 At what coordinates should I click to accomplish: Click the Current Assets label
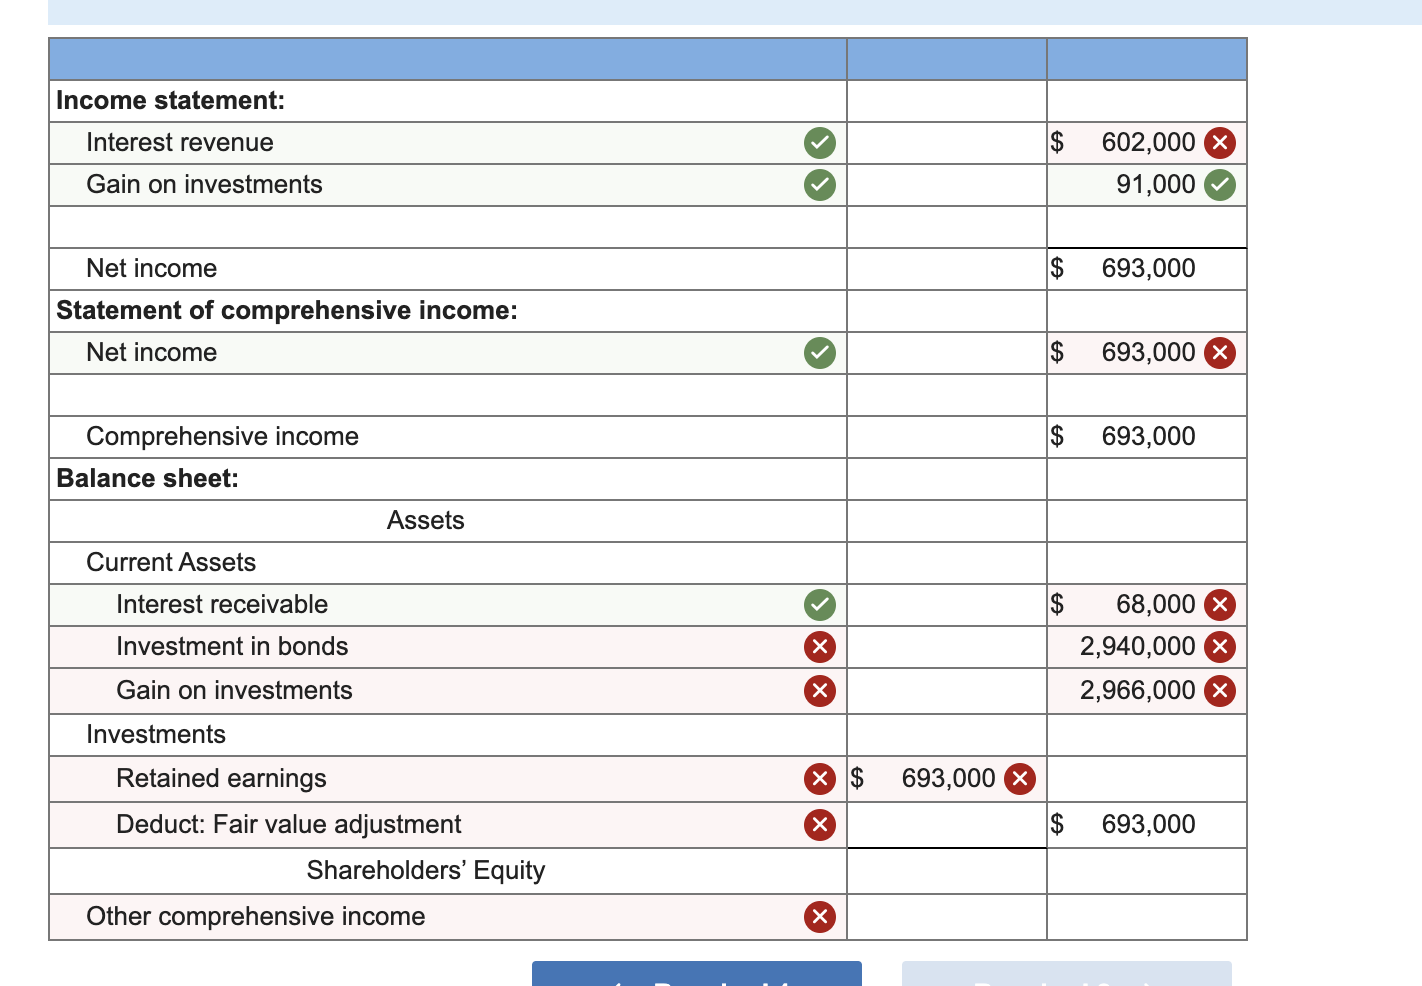click(x=171, y=563)
